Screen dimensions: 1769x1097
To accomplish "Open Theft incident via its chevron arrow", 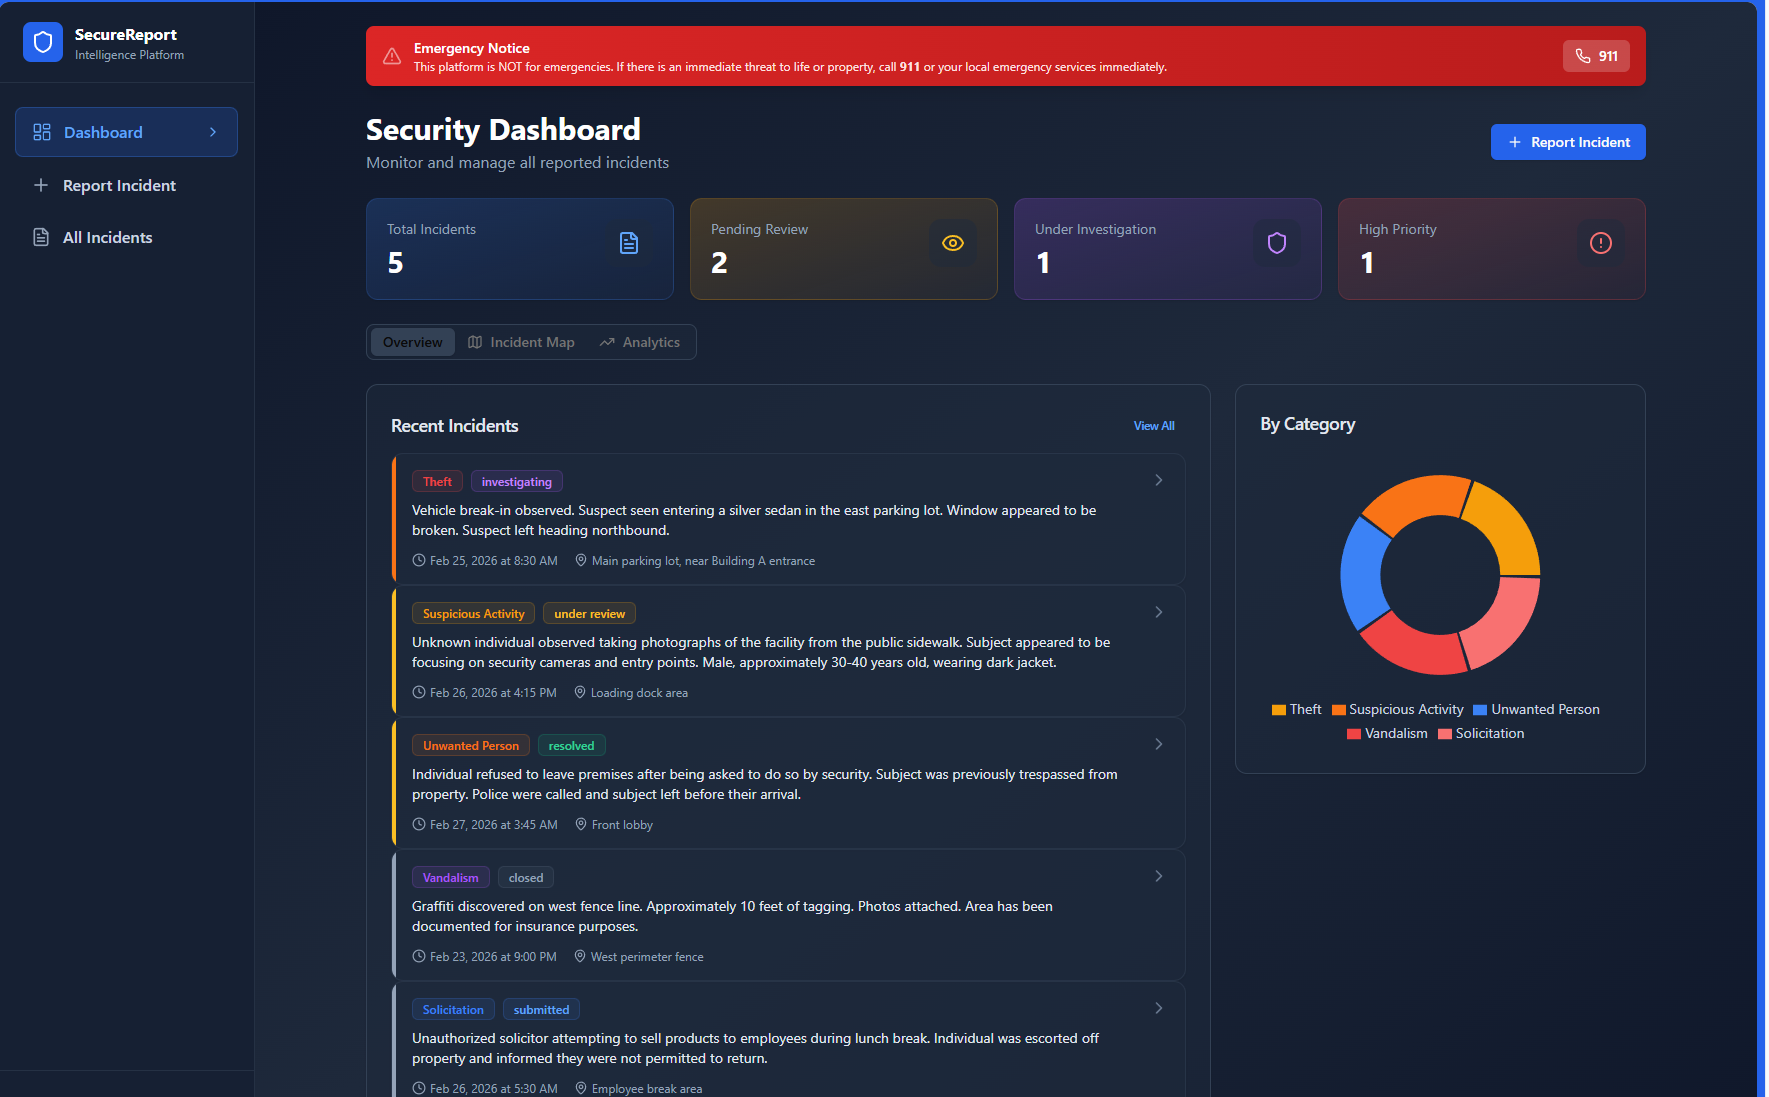I will (1159, 480).
